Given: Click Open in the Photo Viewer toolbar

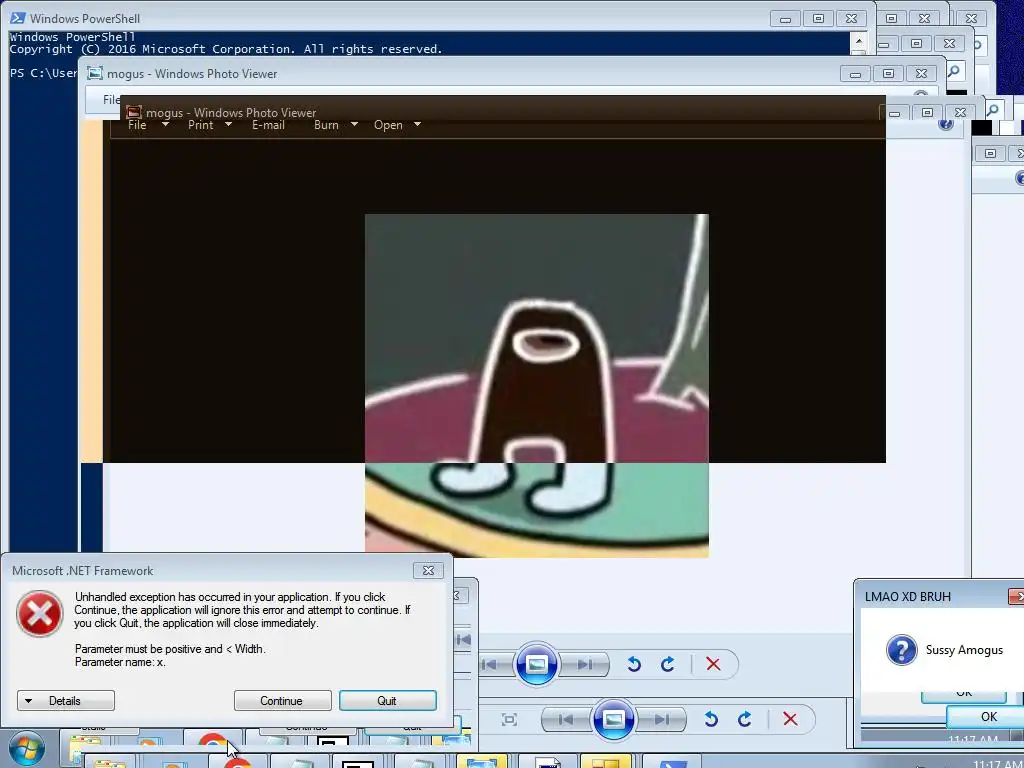Looking at the screenshot, I should tap(388, 125).
